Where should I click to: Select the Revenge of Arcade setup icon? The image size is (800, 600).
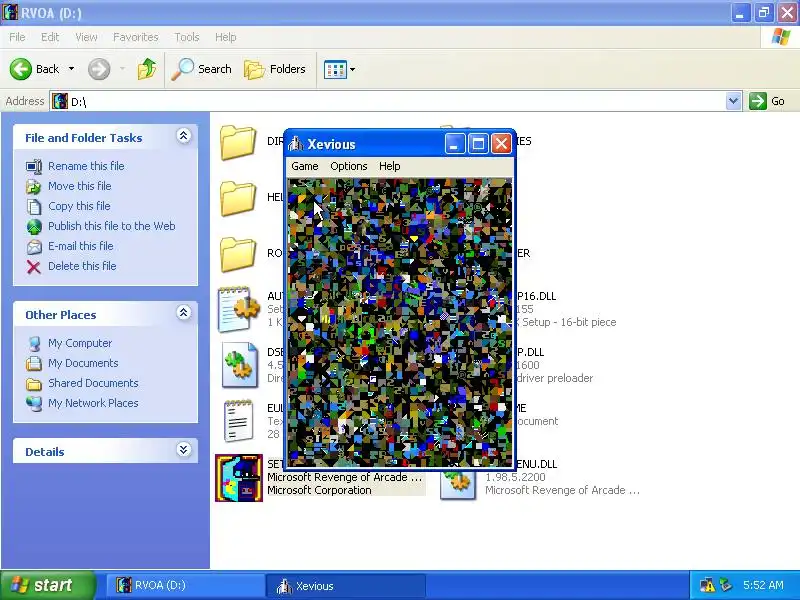click(239, 478)
